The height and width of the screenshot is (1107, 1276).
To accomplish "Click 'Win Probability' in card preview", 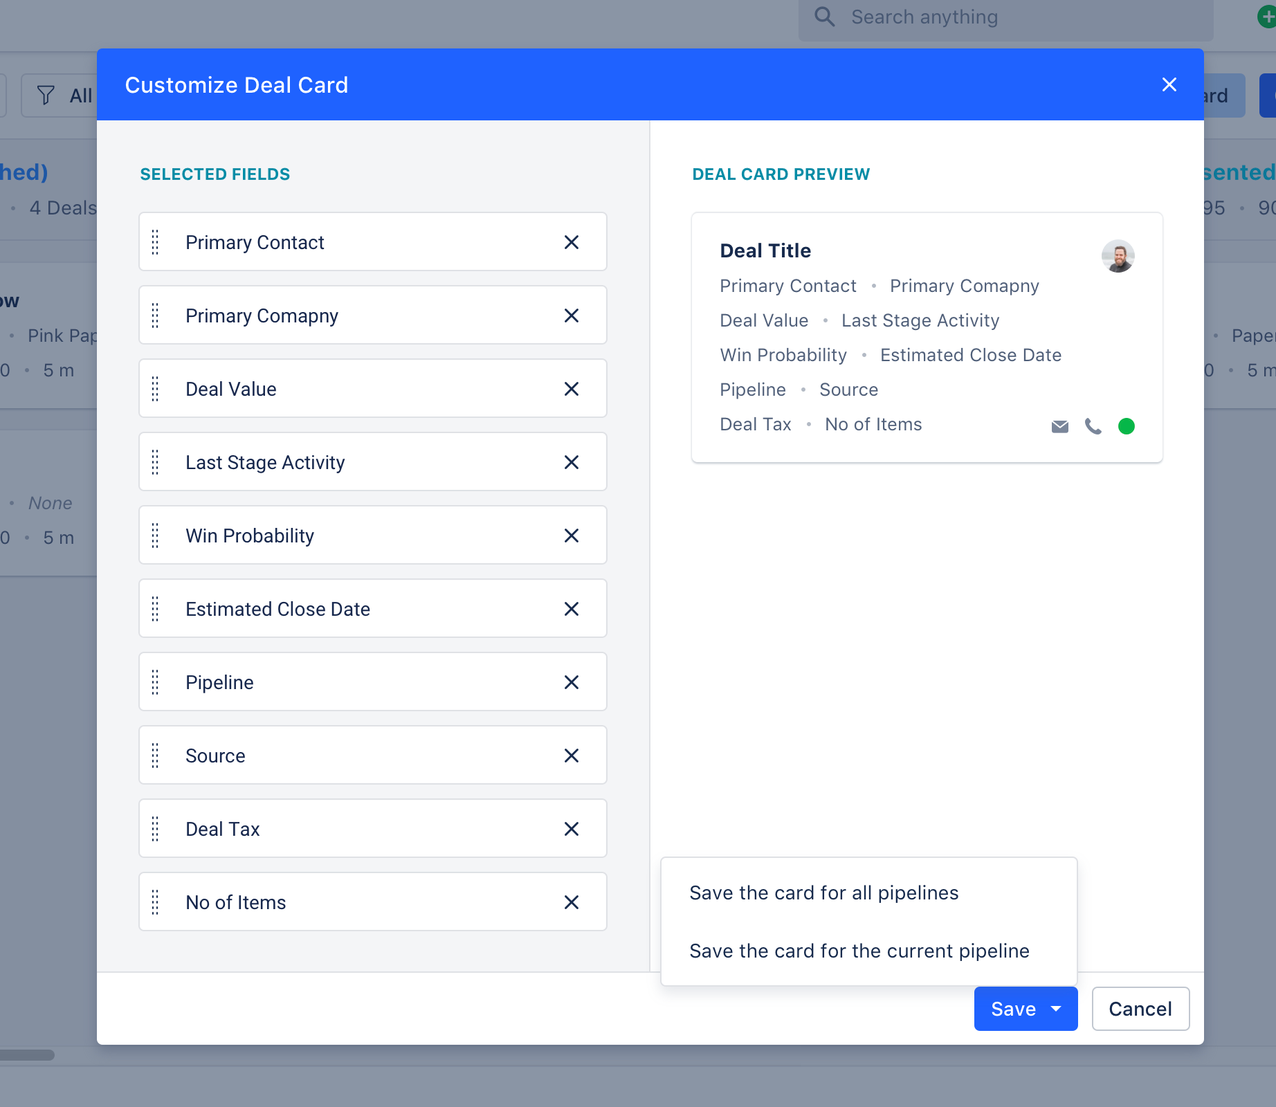I will (x=783, y=355).
